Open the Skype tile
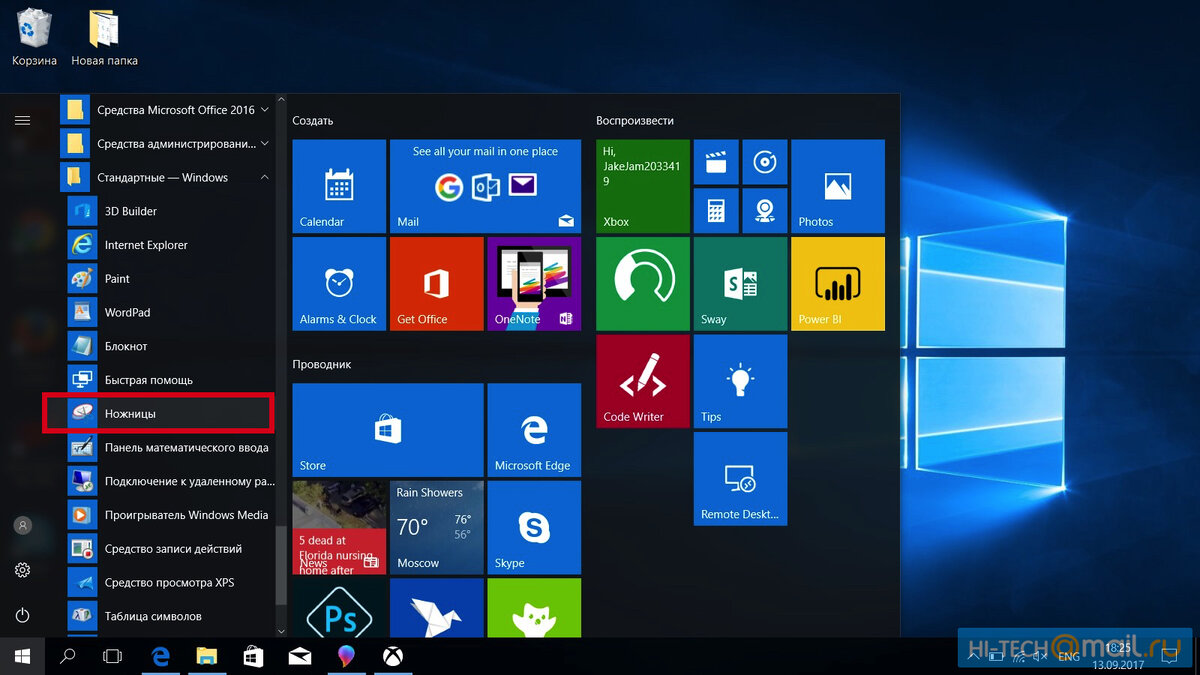Screen dimensions: 1200x675 (534, 527)
